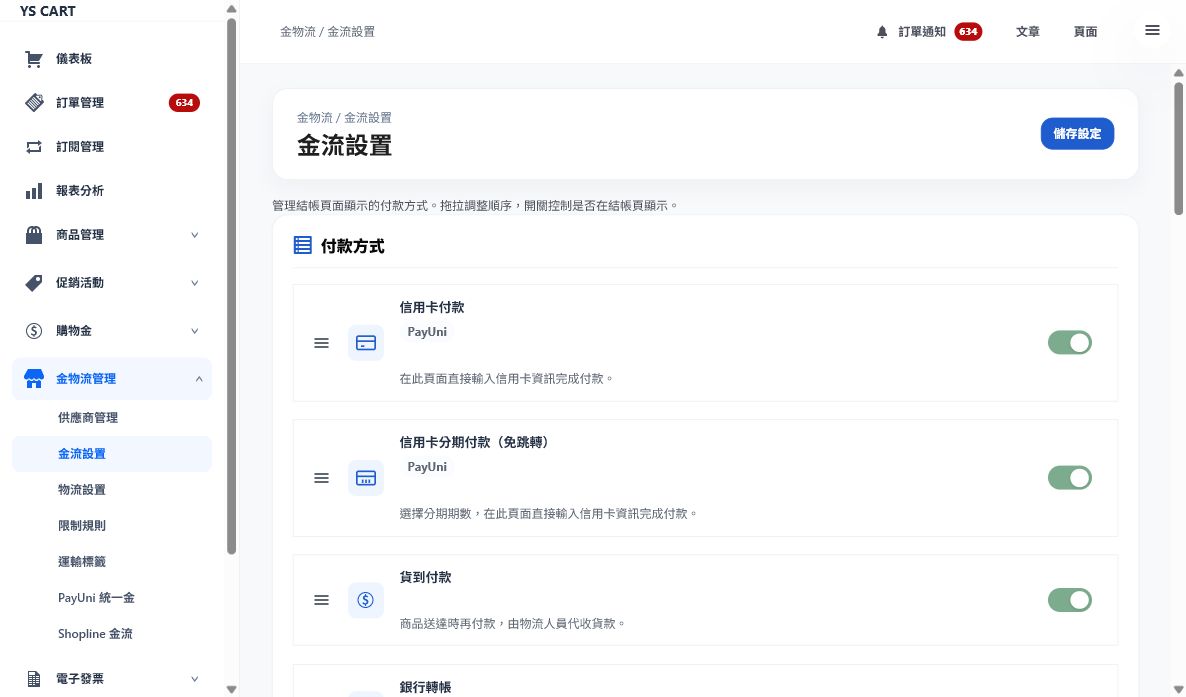Select Shopline 金流 submenu item

[112, 633]
